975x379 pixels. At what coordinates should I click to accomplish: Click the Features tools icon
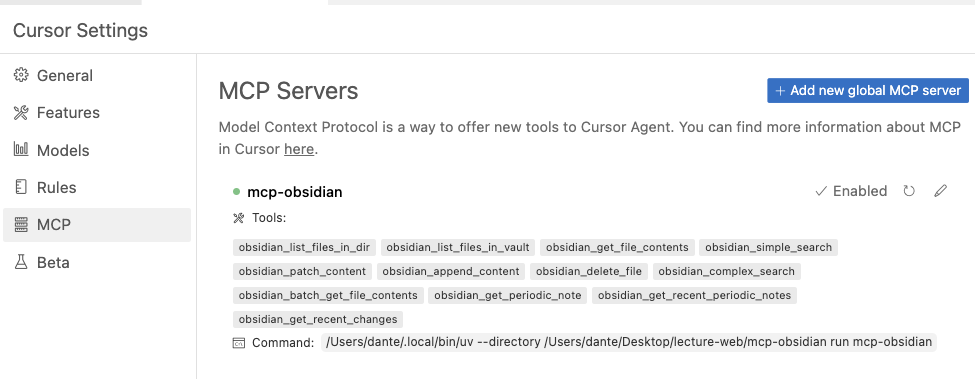coord(21,112)
